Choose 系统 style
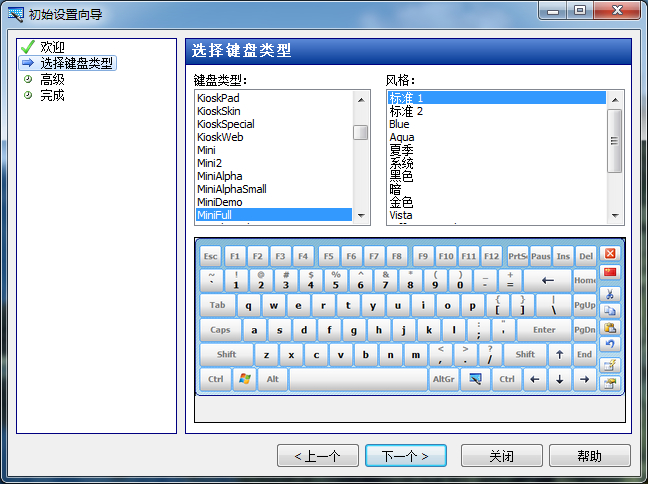Screen dimensions: 648x484 click(497, 163)
